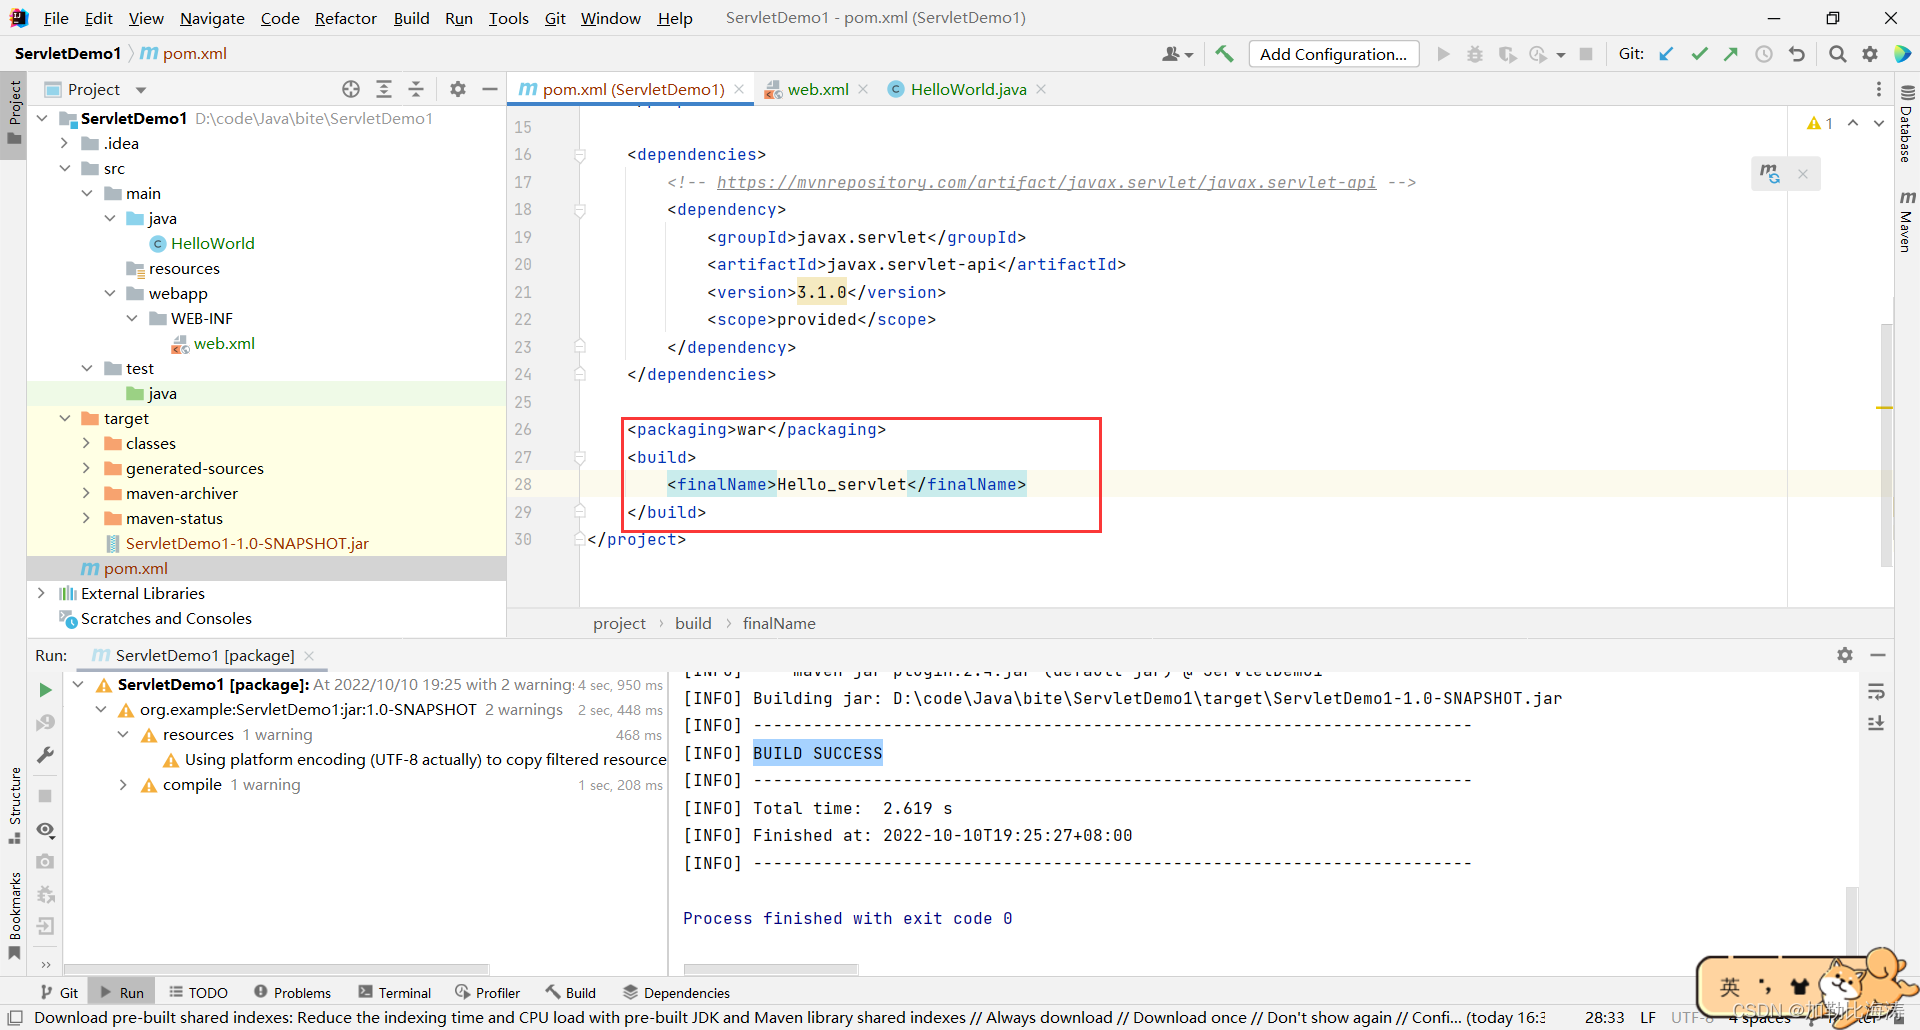Click the Git commit checkmark icon
The height and width of the screenshot is (1030, 1920).
coord(1699,54)
